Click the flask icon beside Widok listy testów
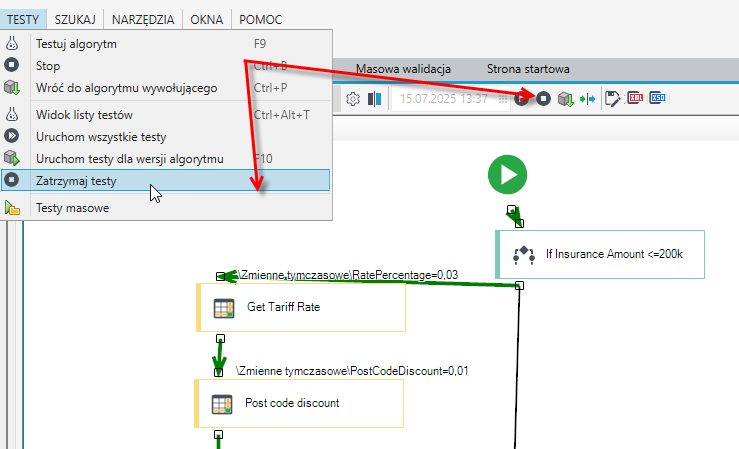 [x=12, y=114]
